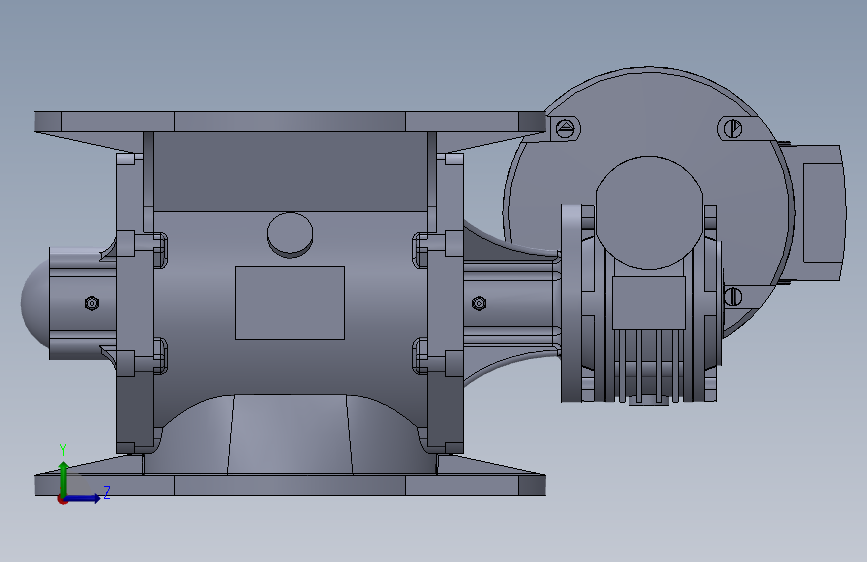Select the curved outlet section above the bottom flange
Screen dimensions: 867x562
[x=290, y=434]
